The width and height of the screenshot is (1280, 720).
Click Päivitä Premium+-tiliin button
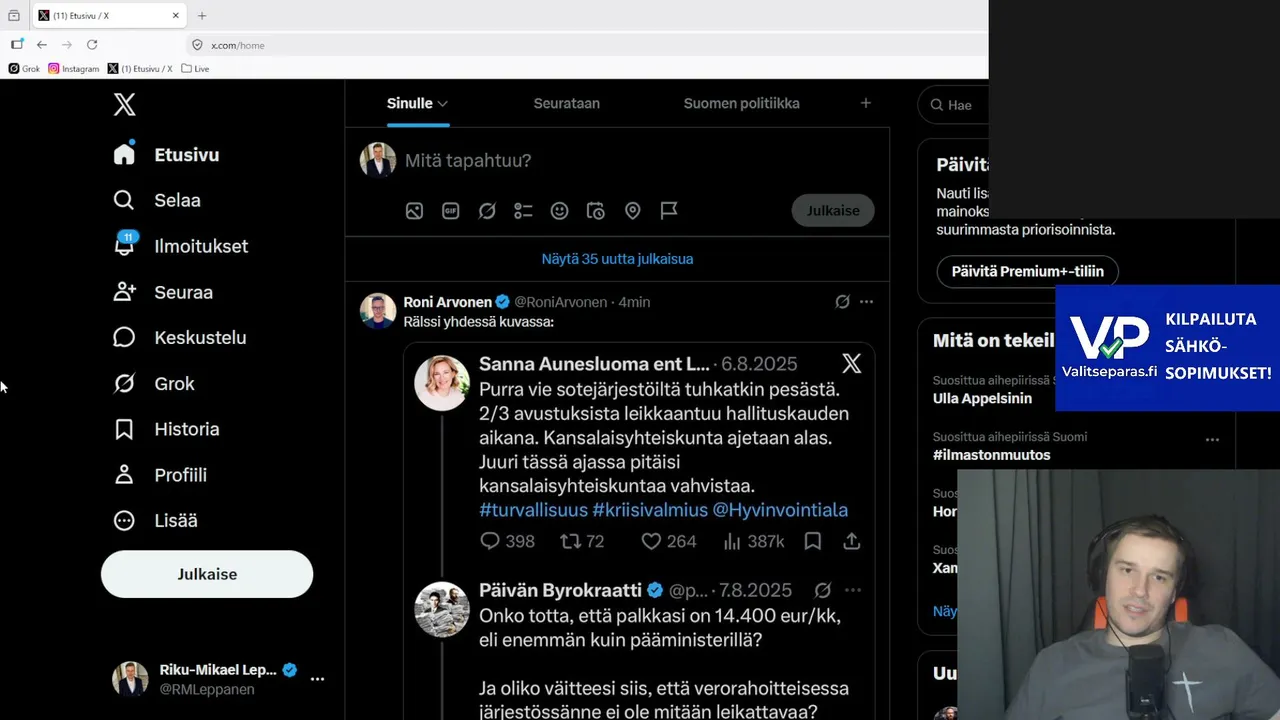click(x=1027, y=271)
